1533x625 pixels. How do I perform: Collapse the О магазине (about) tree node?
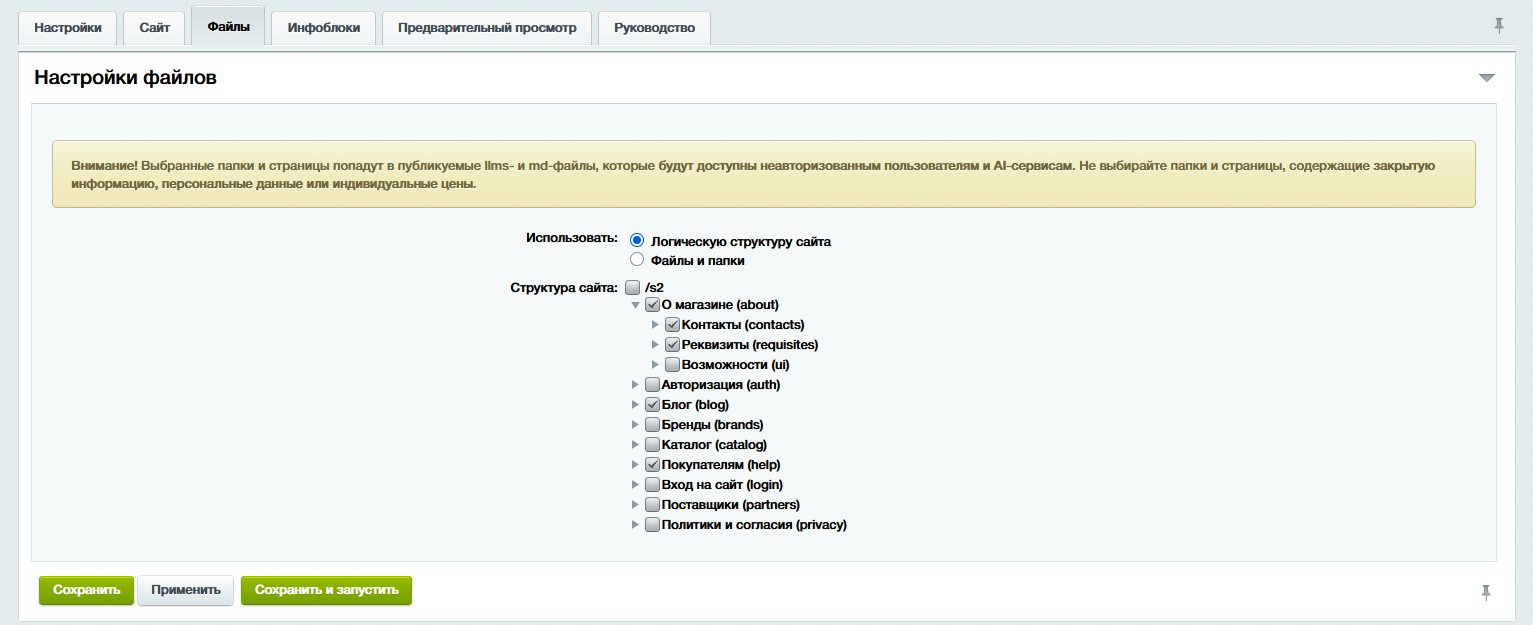[635, 305]
